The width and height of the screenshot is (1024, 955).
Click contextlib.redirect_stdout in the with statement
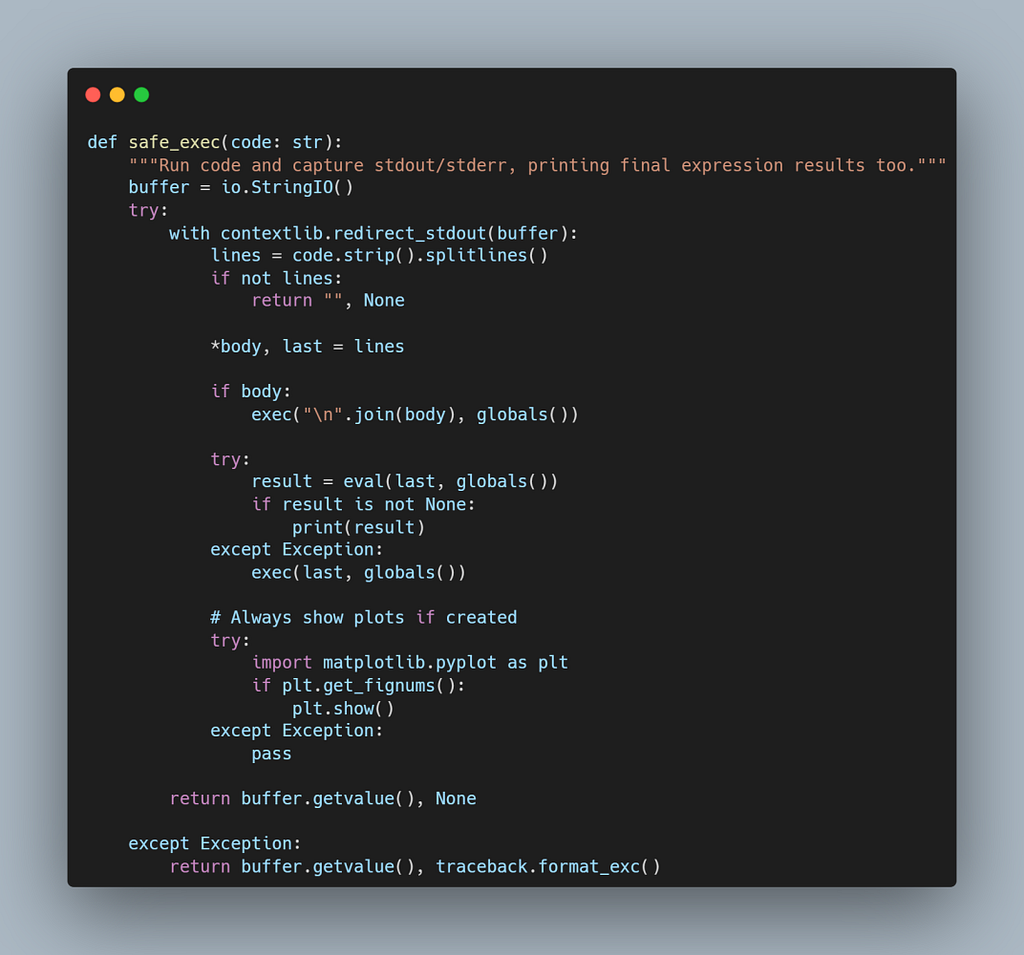coord(353,233)
